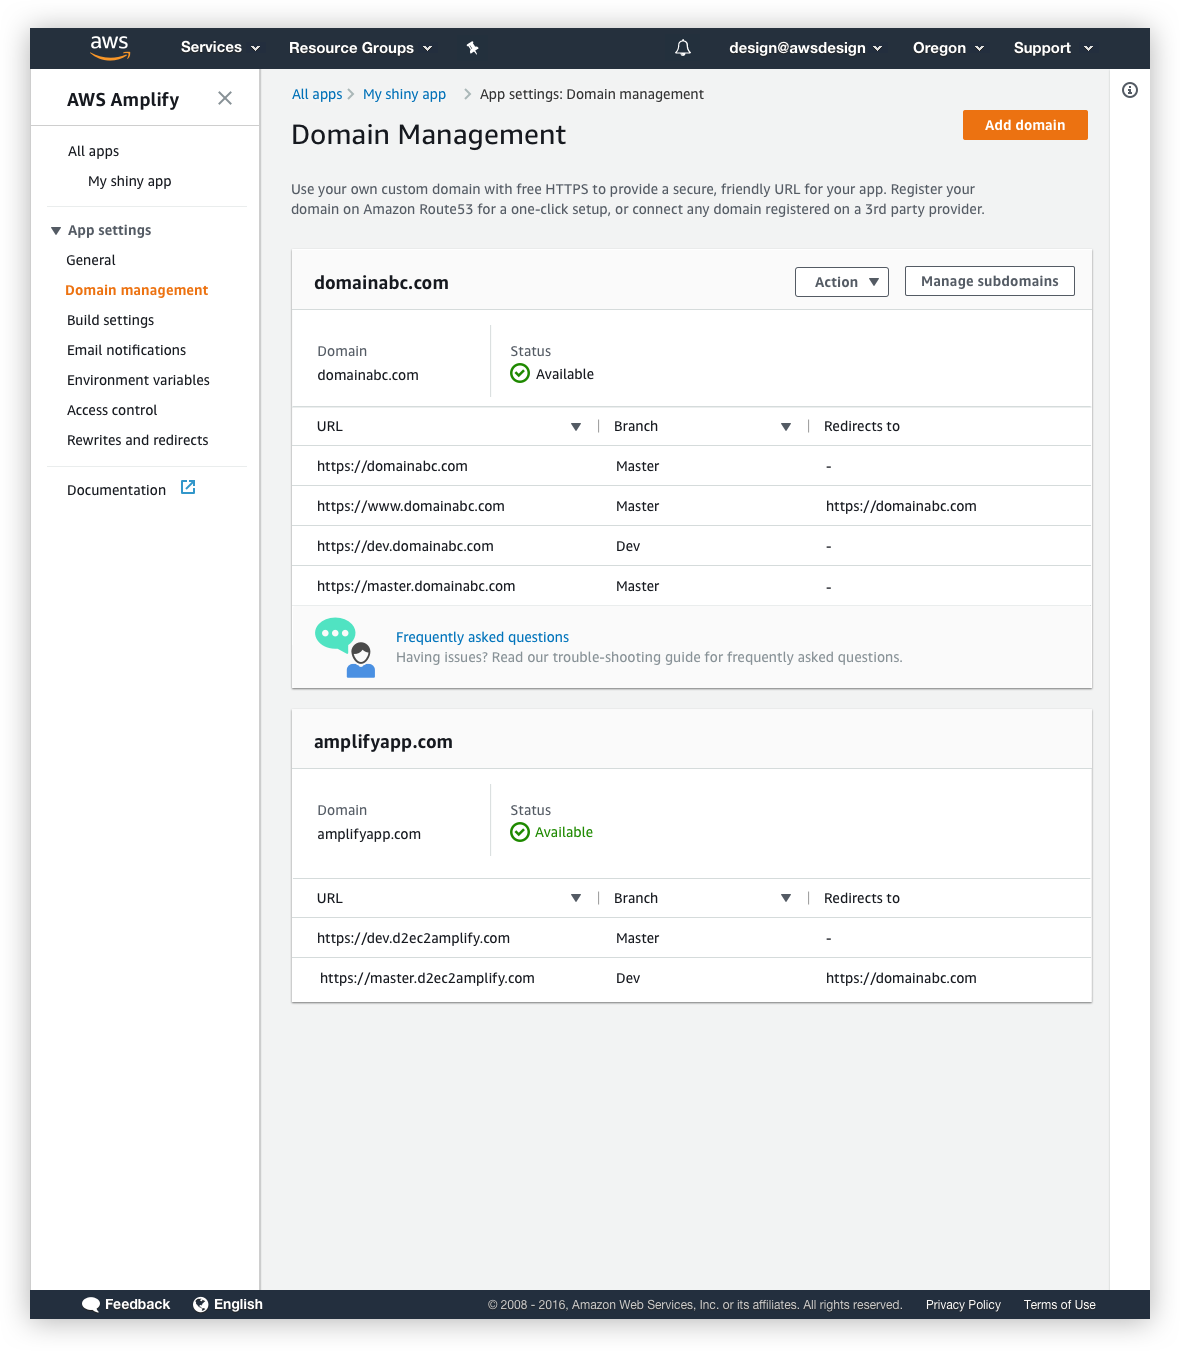Open the Action dropdown for domainabc.com
This screenshot has width=1180, height=1351.
coord(842,282)
